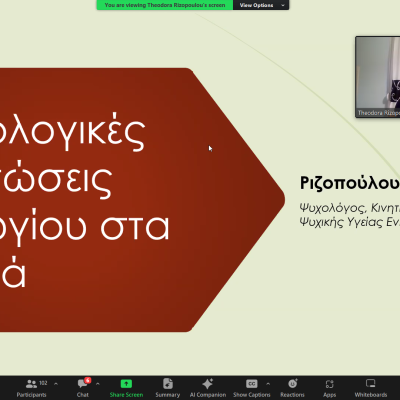Click the slide title word 'ολογικές'
Screen dimensions: 400x400
[x=72, y=132]
